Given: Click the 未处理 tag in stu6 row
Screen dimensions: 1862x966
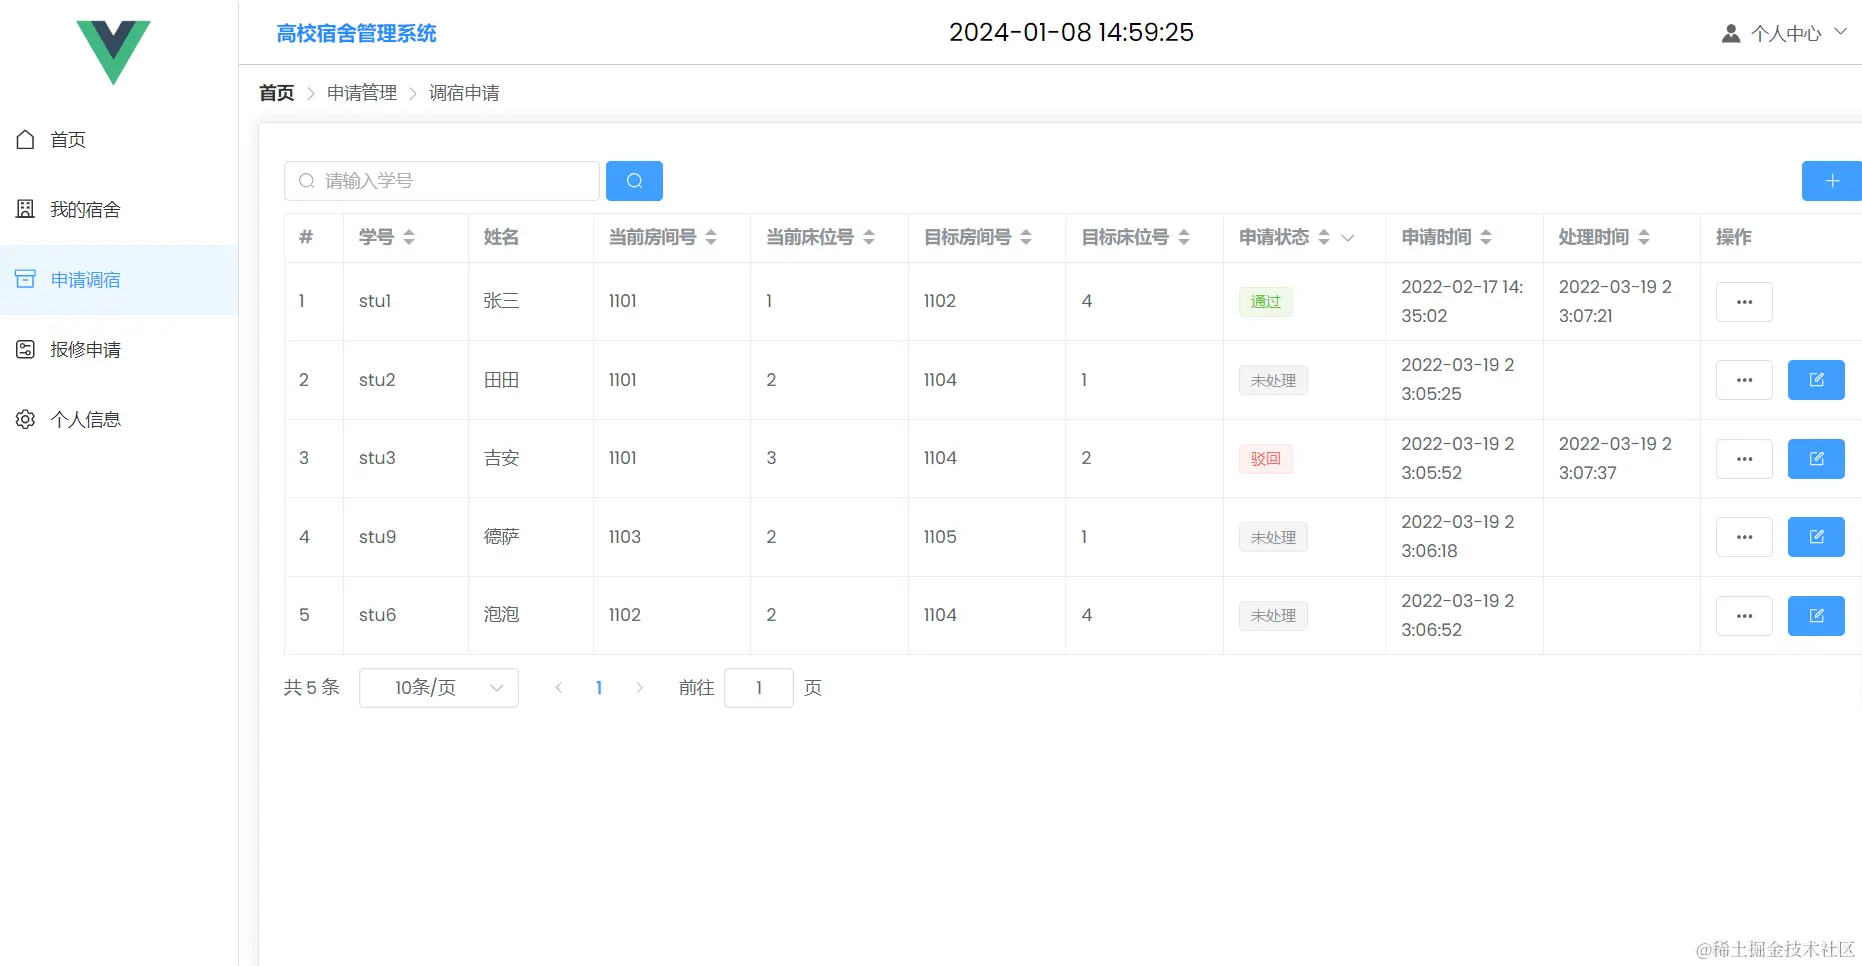Looking at the screenshot, I should [x=1273, y=616].
